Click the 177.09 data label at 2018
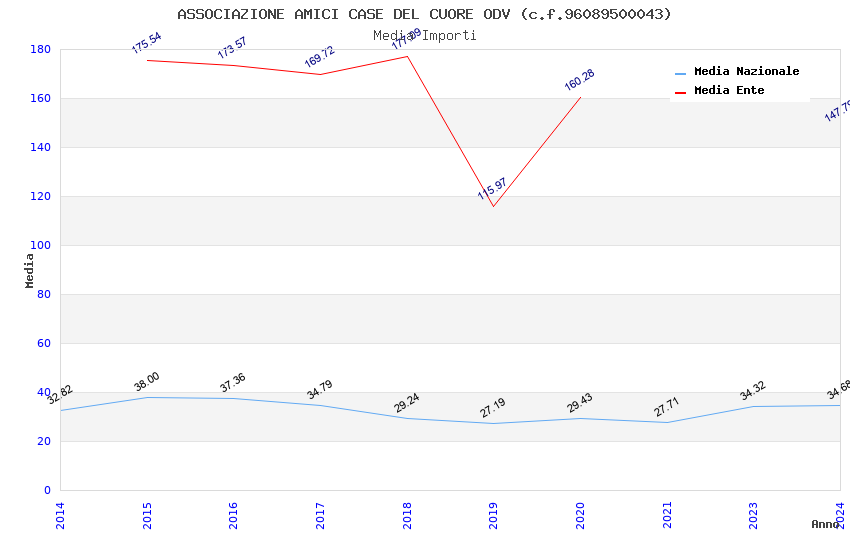This screenshot has height=550, width=850. point(406,39)
